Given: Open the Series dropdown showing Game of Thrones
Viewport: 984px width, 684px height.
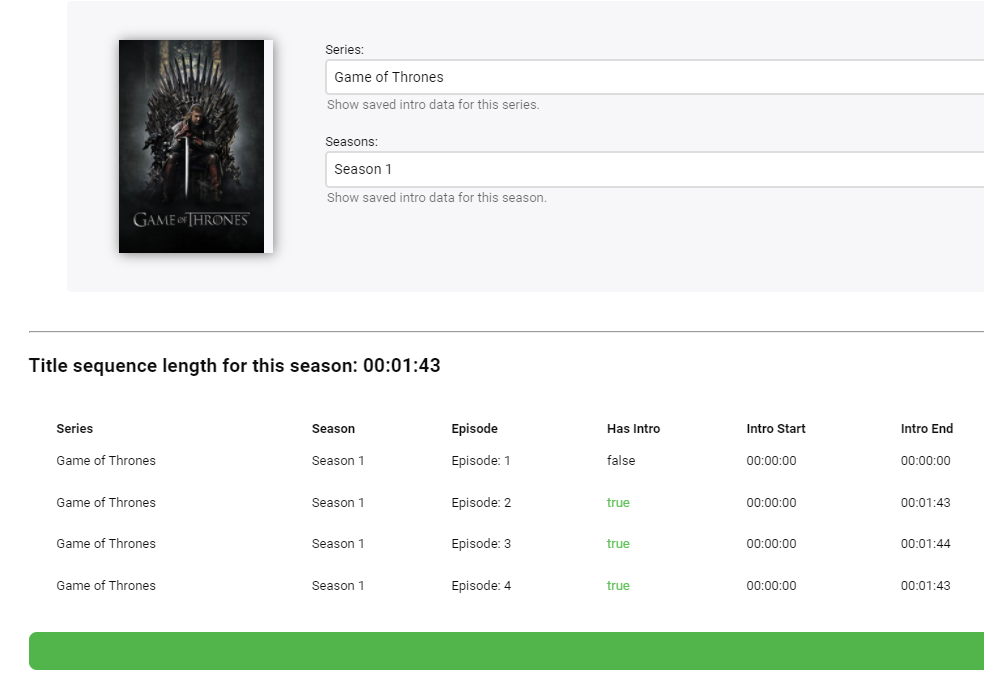Looking at the screenshot, I should [x=655, y=77].
